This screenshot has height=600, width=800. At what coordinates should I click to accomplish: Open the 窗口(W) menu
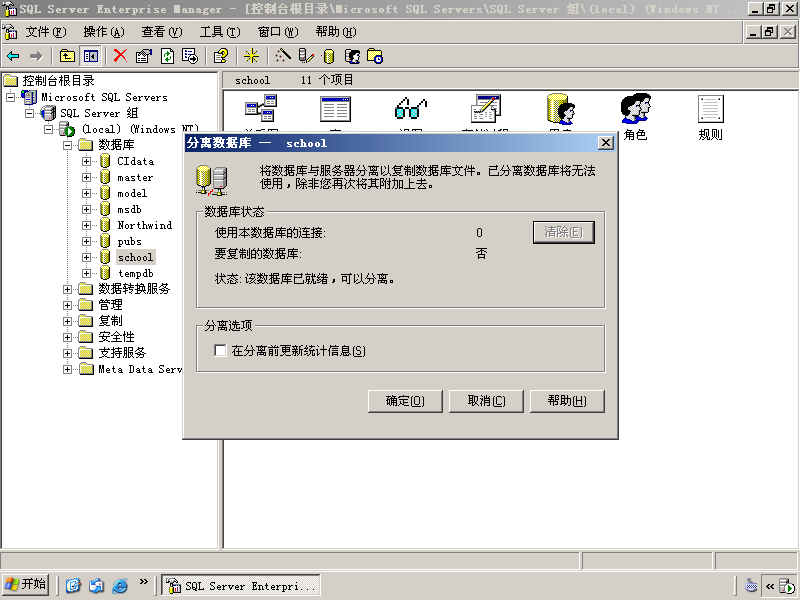278,32
